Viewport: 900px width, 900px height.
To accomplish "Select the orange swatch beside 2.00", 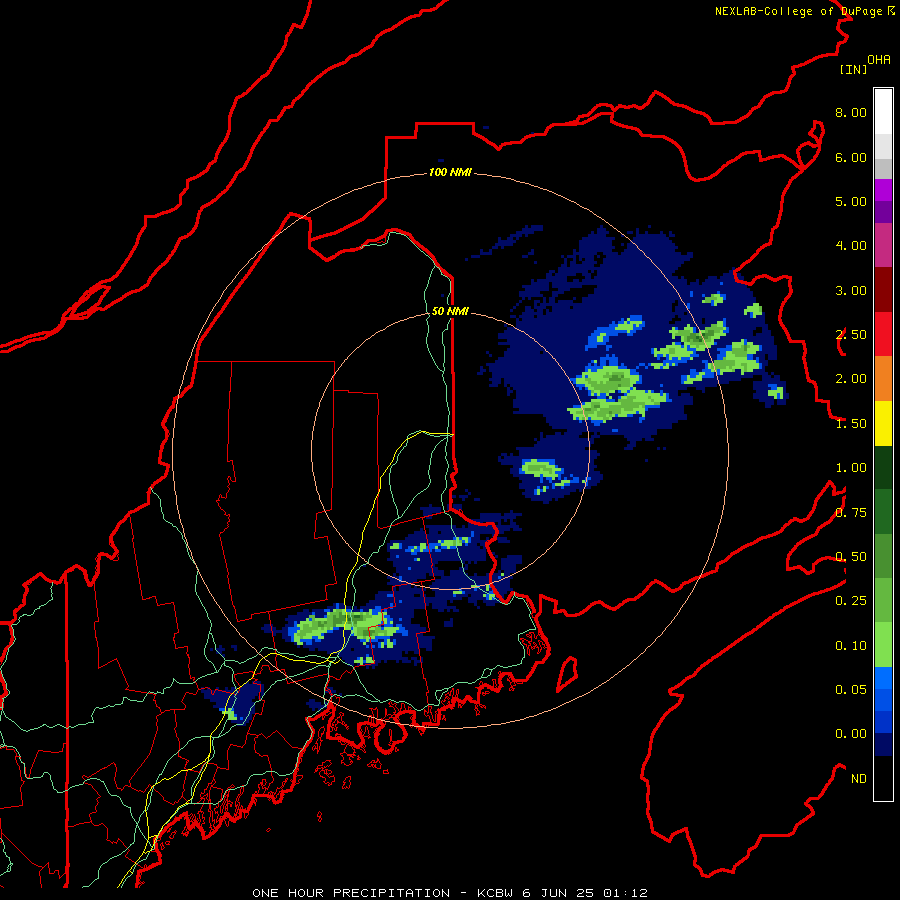I will [883, 379].
